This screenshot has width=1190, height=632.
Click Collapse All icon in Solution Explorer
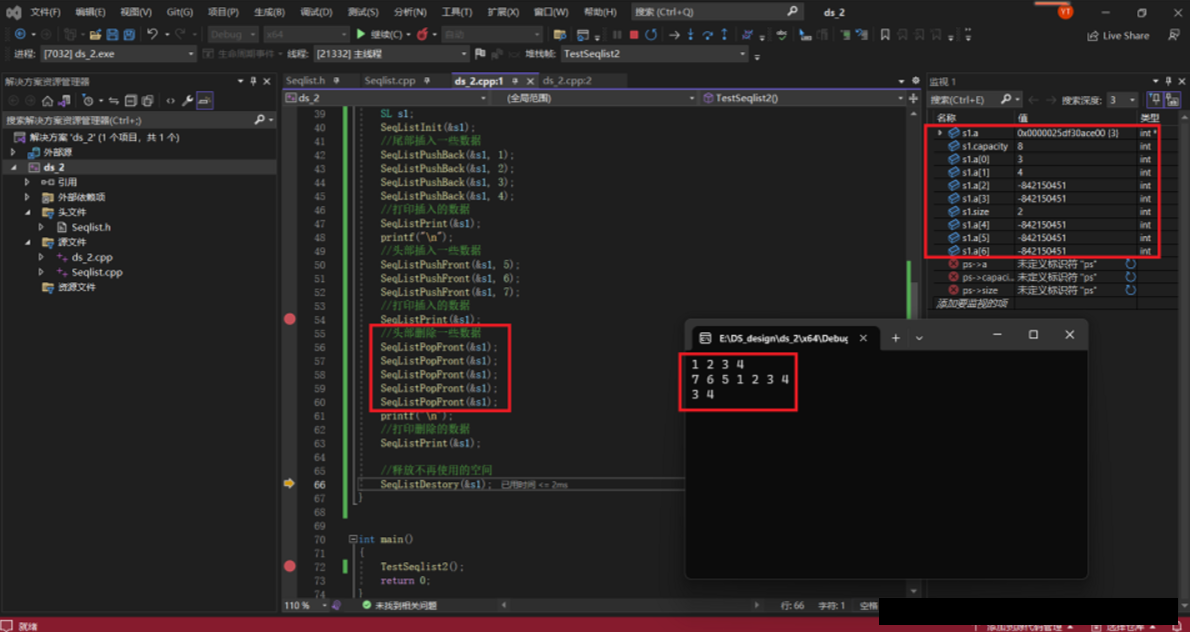[131, 101]
